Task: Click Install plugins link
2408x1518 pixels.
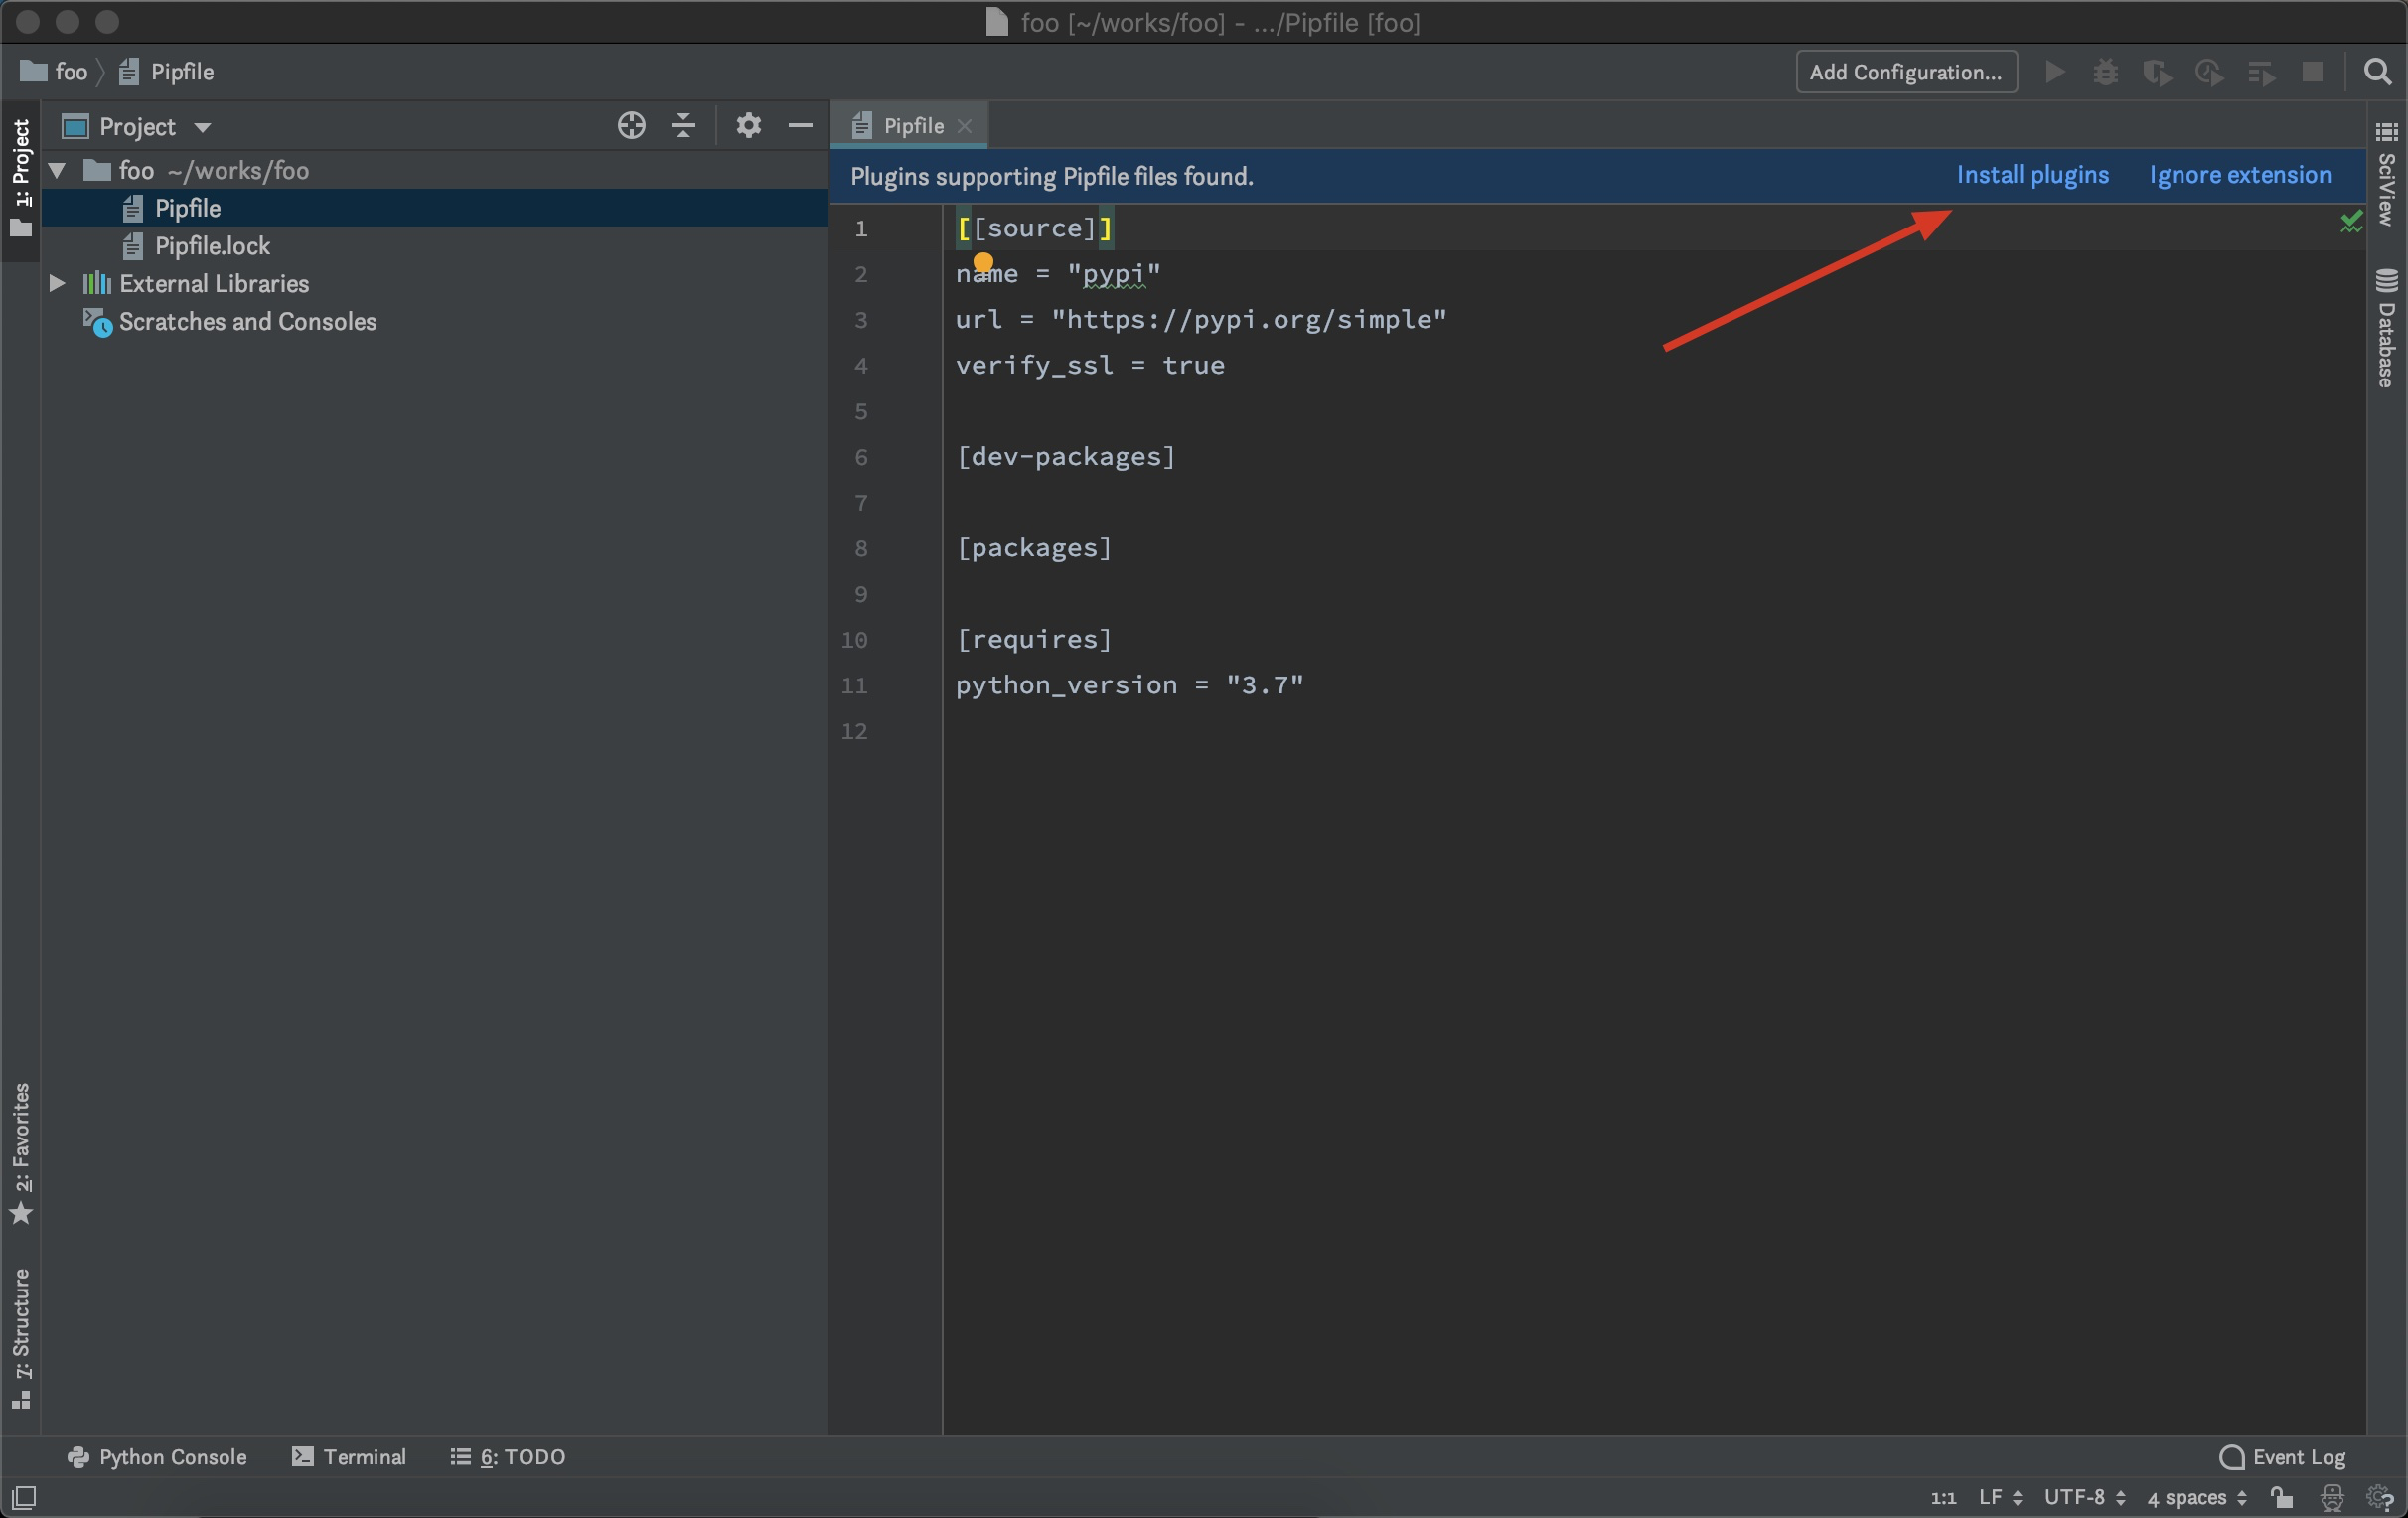Action: [x=2032, y=175]
